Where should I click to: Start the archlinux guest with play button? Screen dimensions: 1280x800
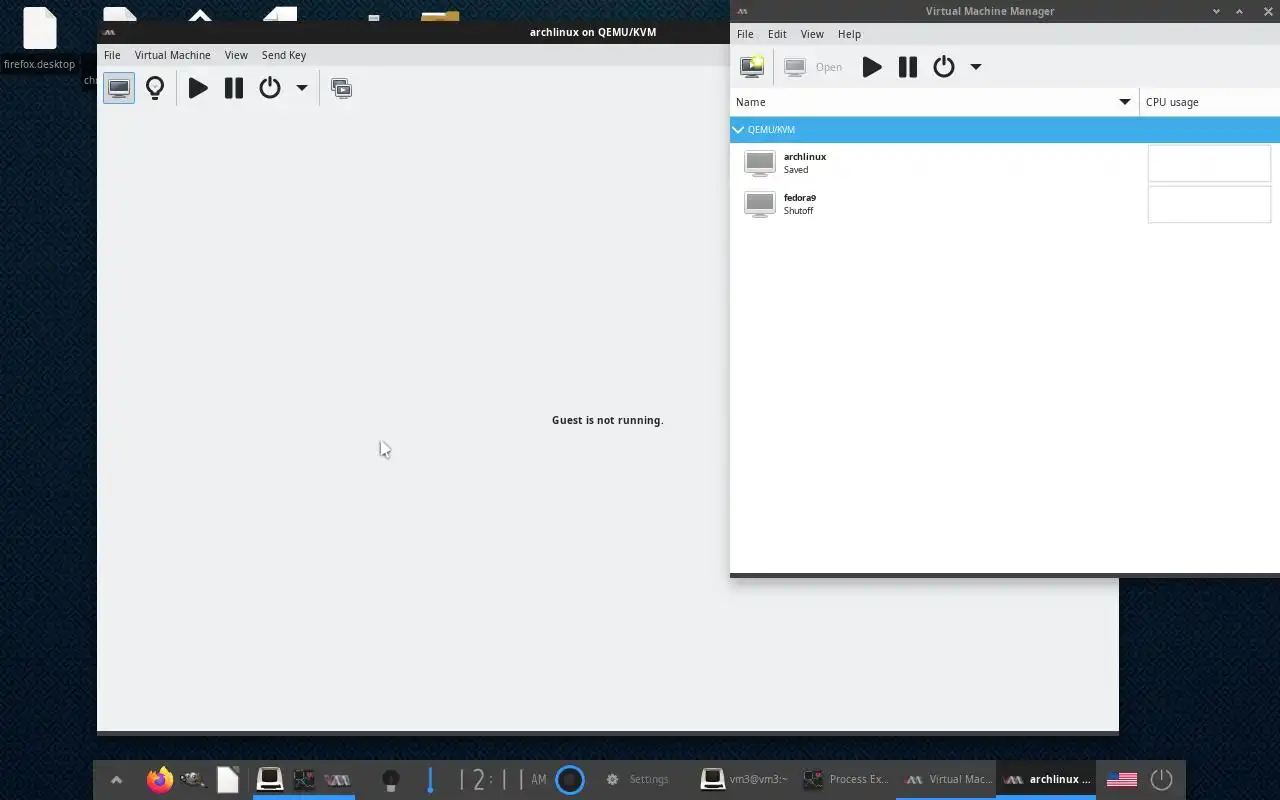[x=198, y=88]
